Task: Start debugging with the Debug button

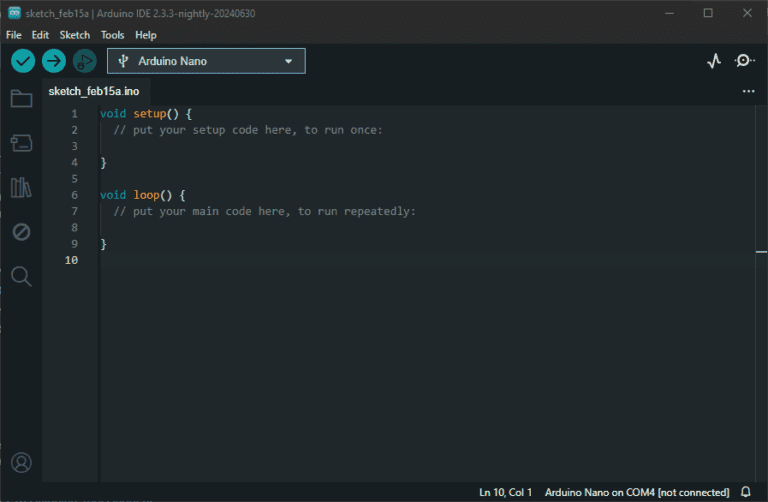Action: (x=85, y=61)
